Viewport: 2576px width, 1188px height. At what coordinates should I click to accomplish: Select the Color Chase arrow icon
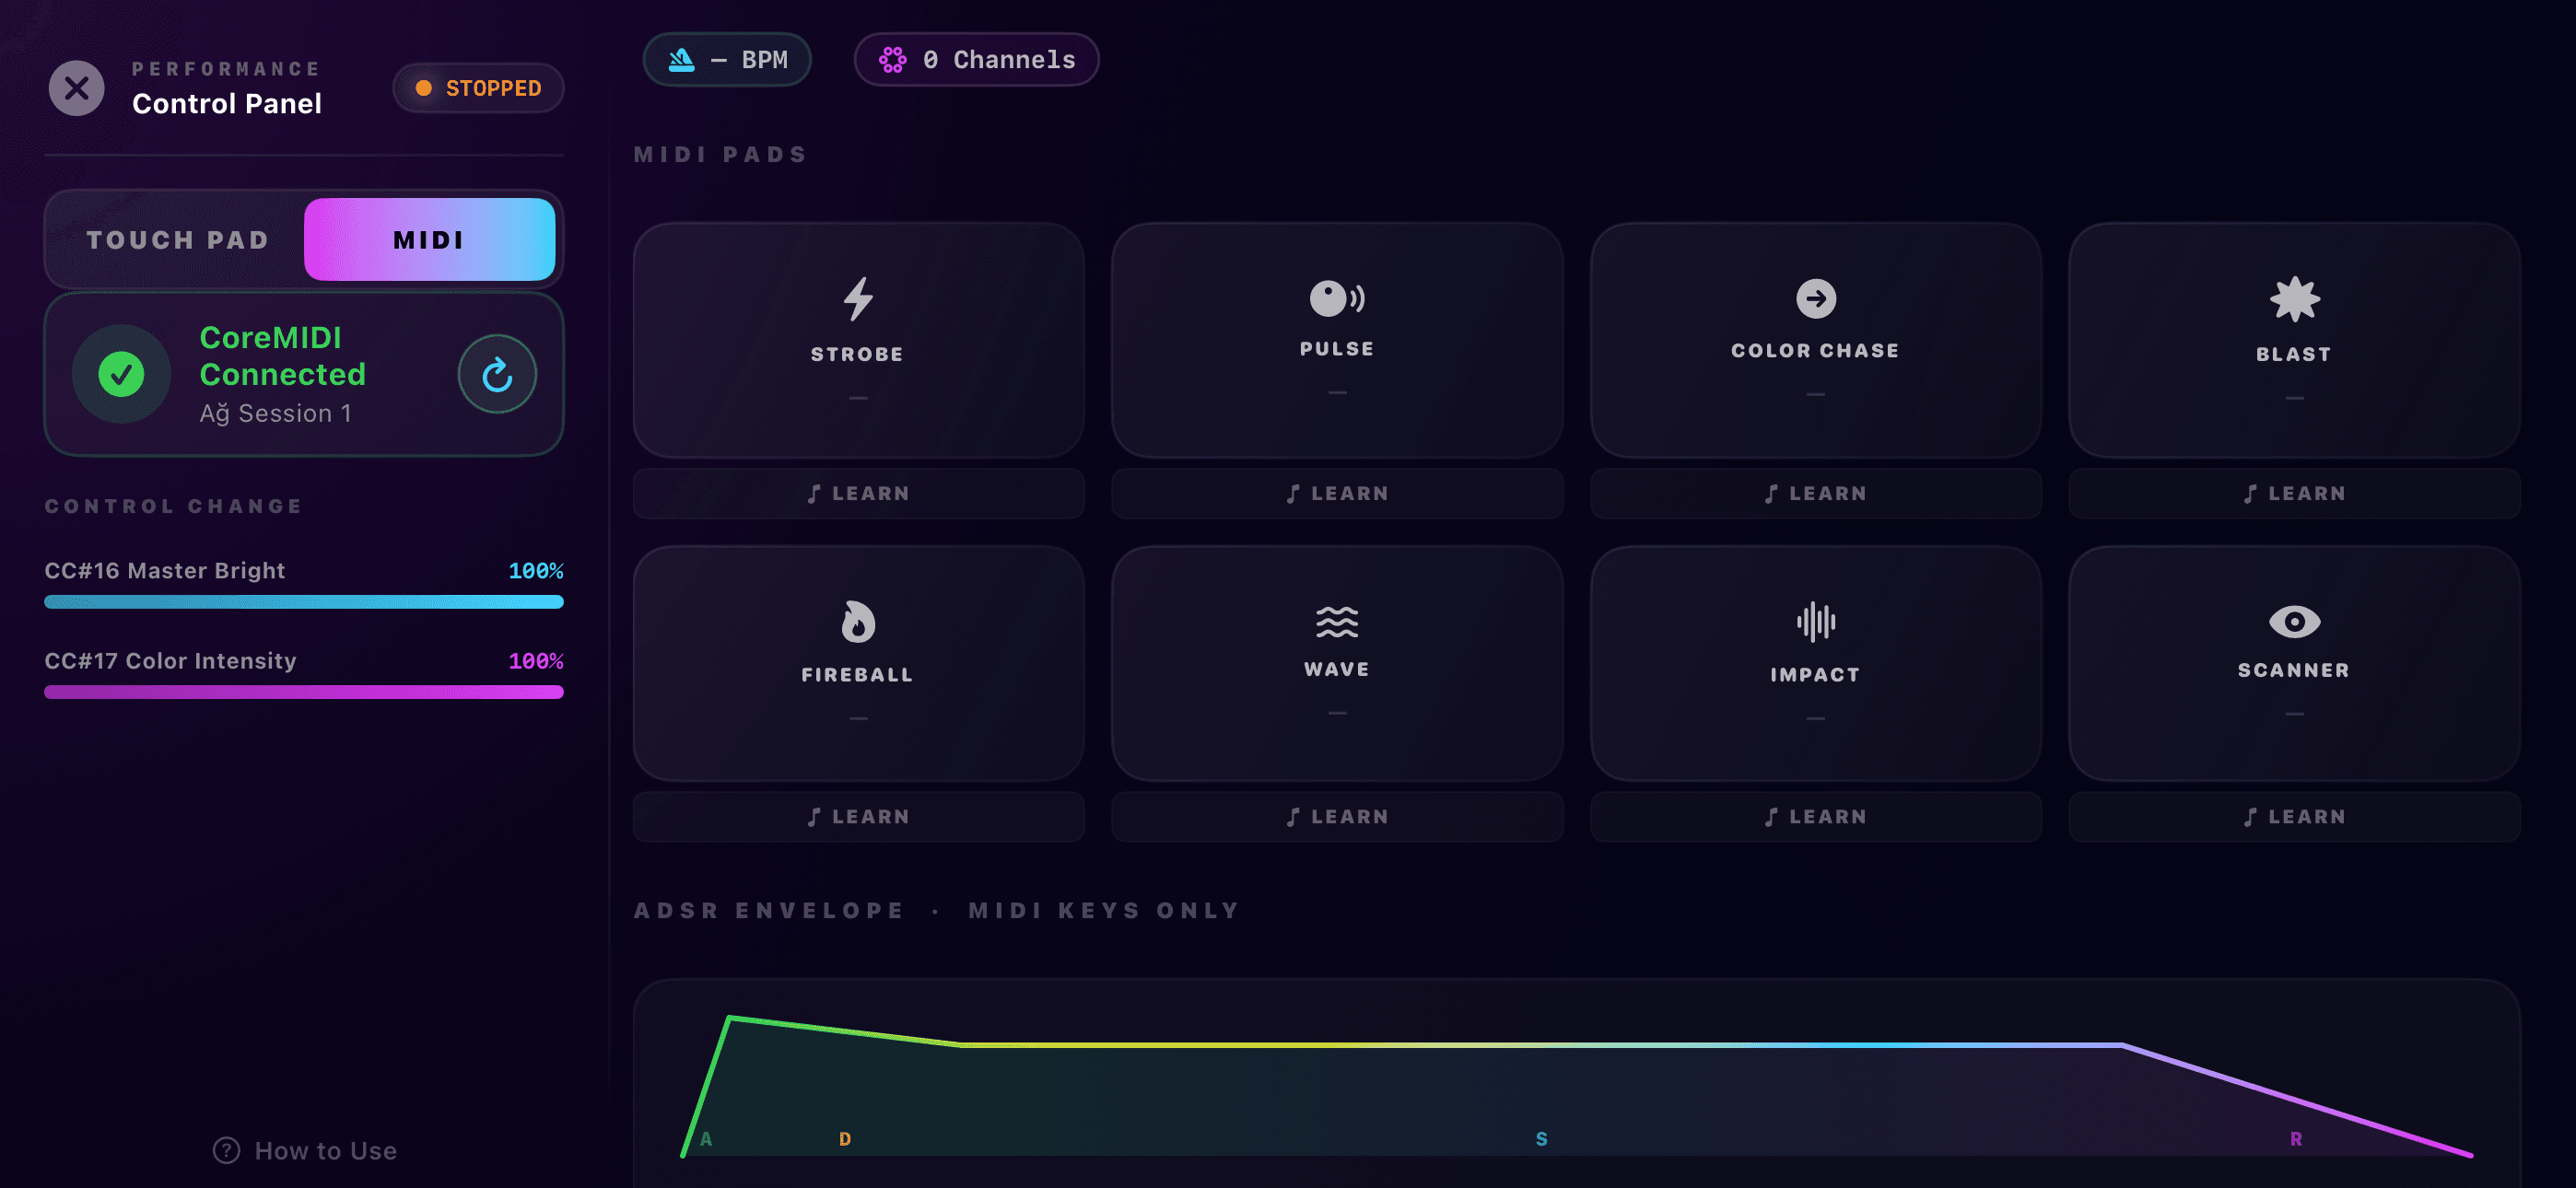tap(1814, 297)
